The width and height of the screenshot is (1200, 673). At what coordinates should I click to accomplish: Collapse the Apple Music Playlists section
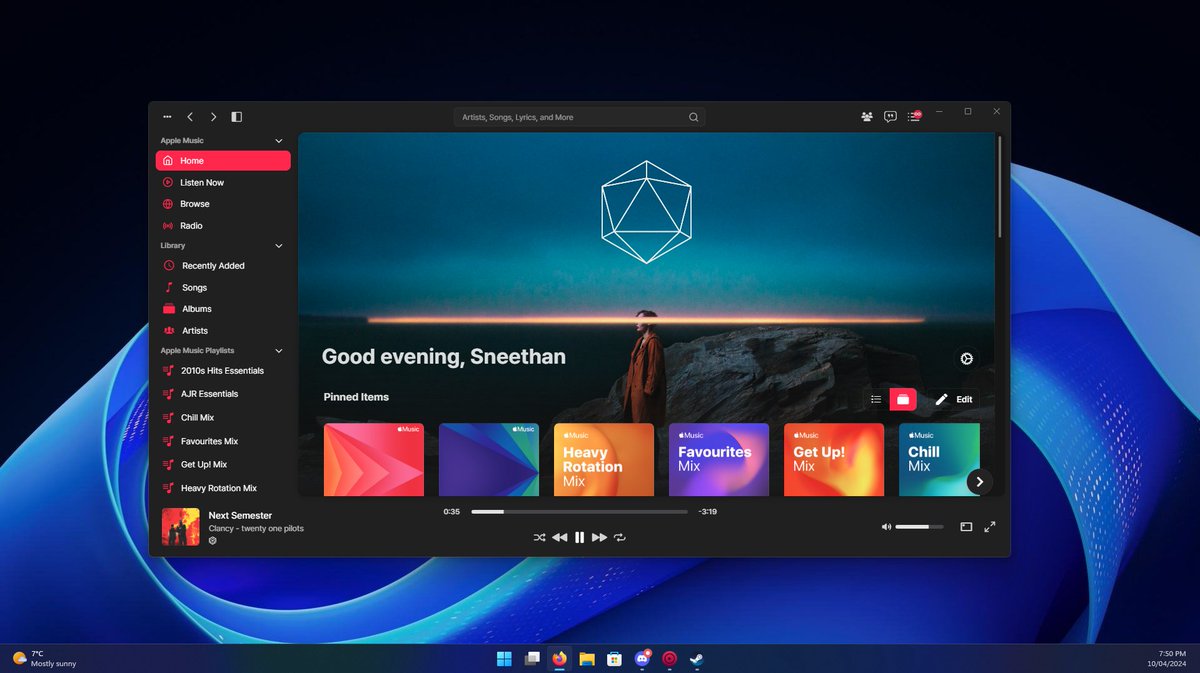coord(279,351)
